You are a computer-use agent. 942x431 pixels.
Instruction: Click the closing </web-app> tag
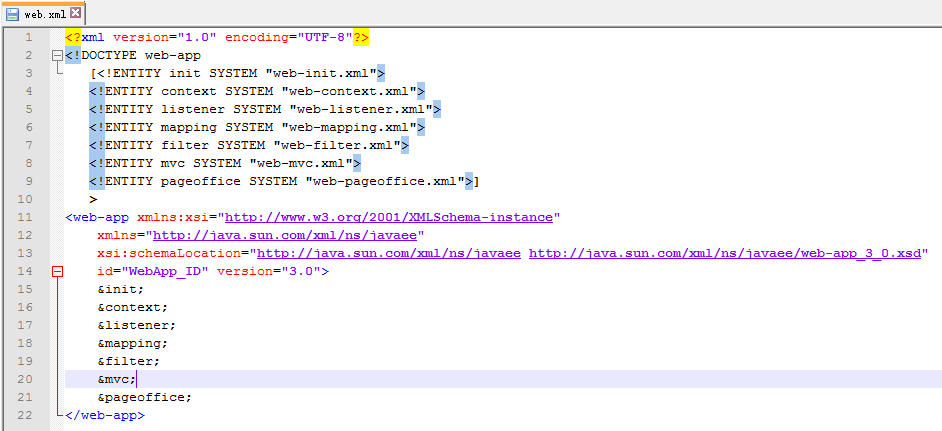tap(105, 415)
